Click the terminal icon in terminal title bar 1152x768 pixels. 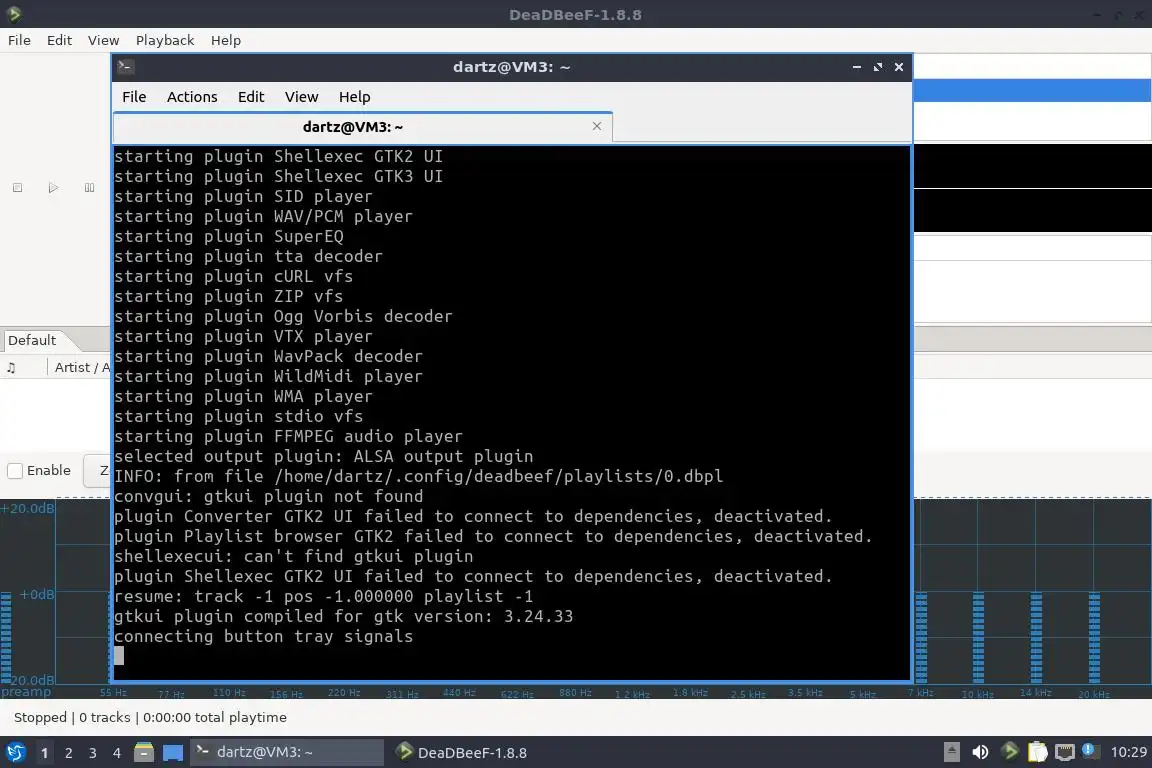(125, 67)
